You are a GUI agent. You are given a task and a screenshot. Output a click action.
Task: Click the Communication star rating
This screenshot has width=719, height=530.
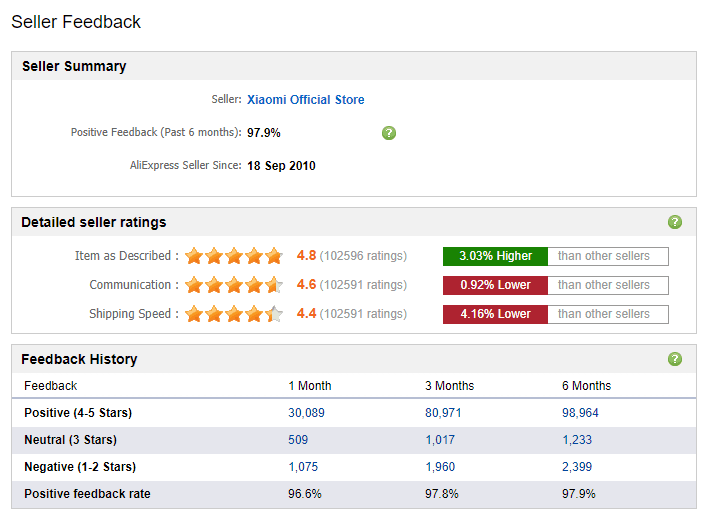pos(234,285)
